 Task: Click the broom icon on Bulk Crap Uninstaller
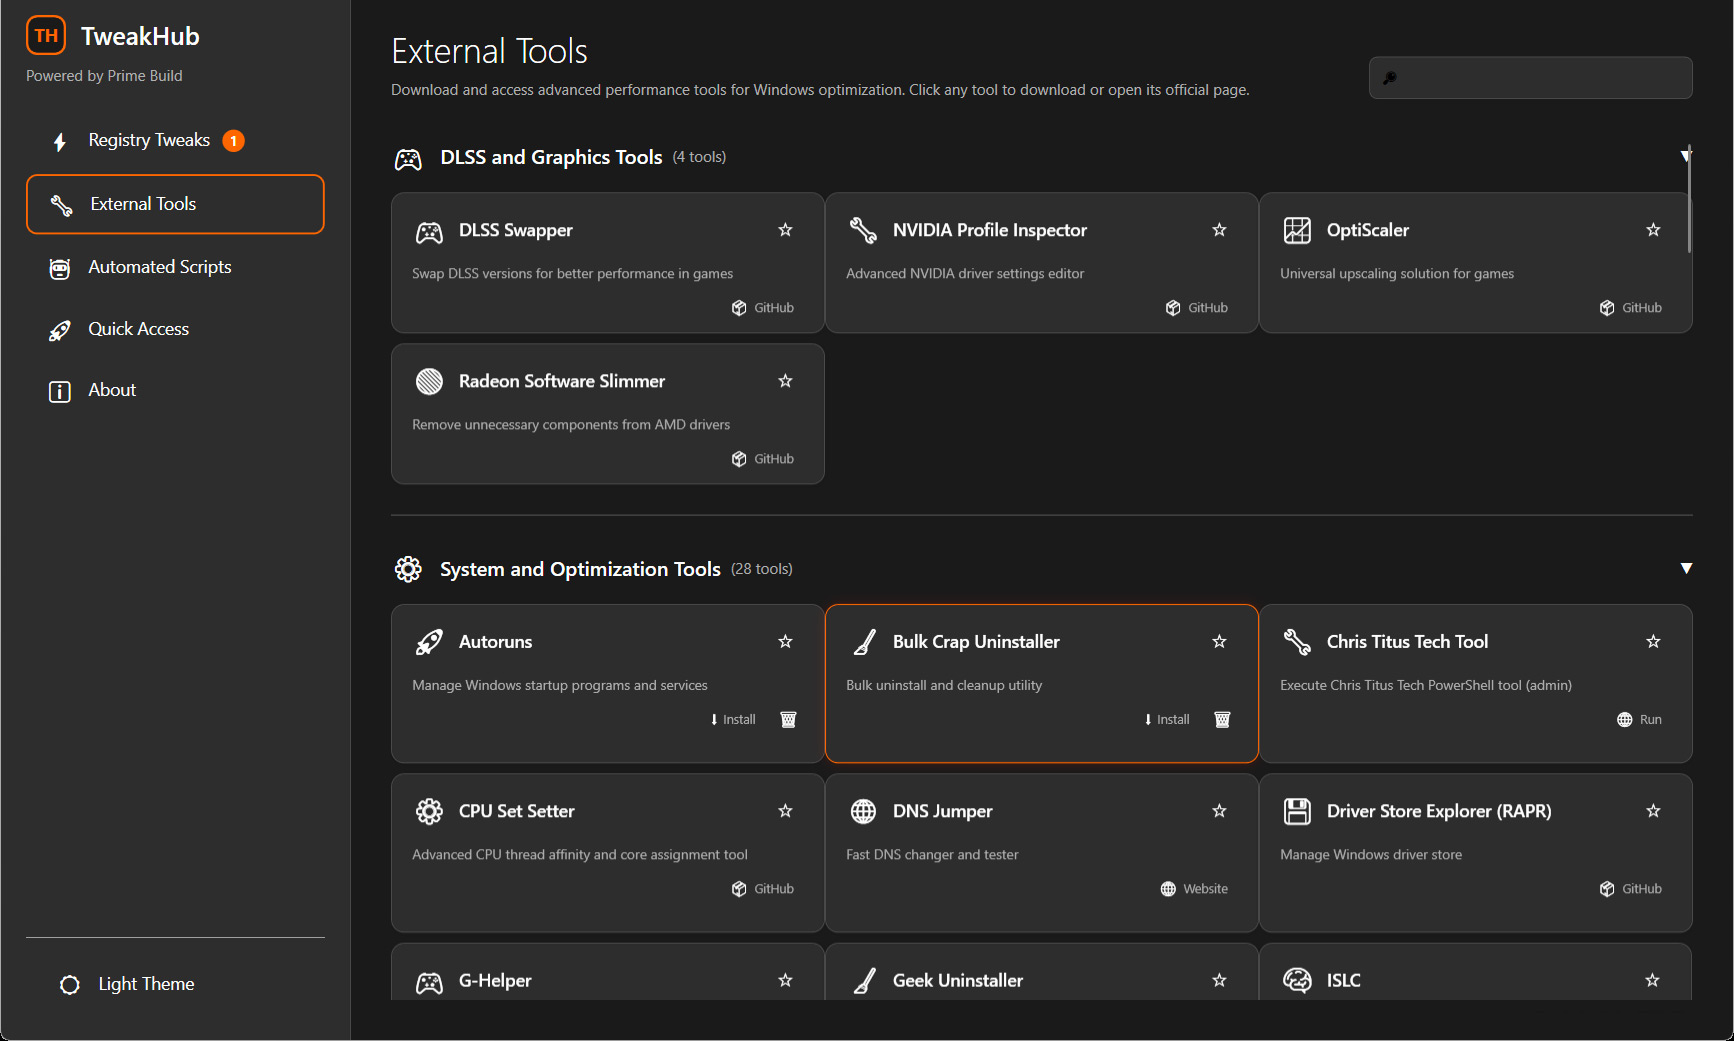863,642
